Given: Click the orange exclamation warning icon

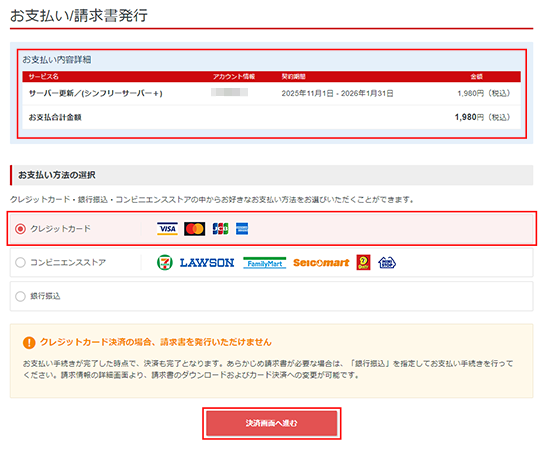Looking at the screenshot, I should pos(29,343).
